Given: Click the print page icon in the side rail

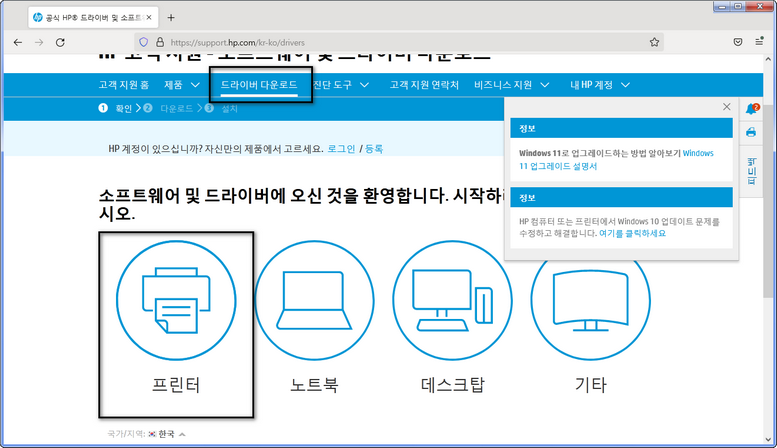Looking at the screenshot, I should tap(751, 132).
